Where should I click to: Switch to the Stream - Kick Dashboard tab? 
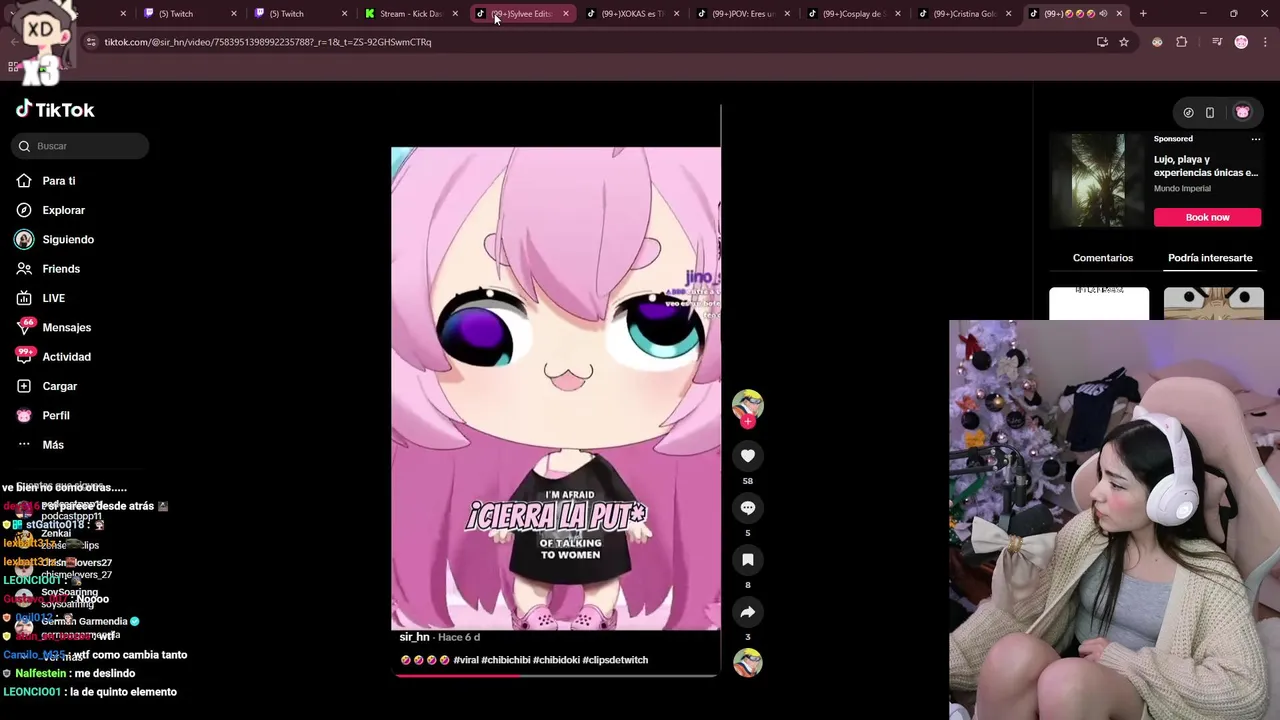[411, 14]
